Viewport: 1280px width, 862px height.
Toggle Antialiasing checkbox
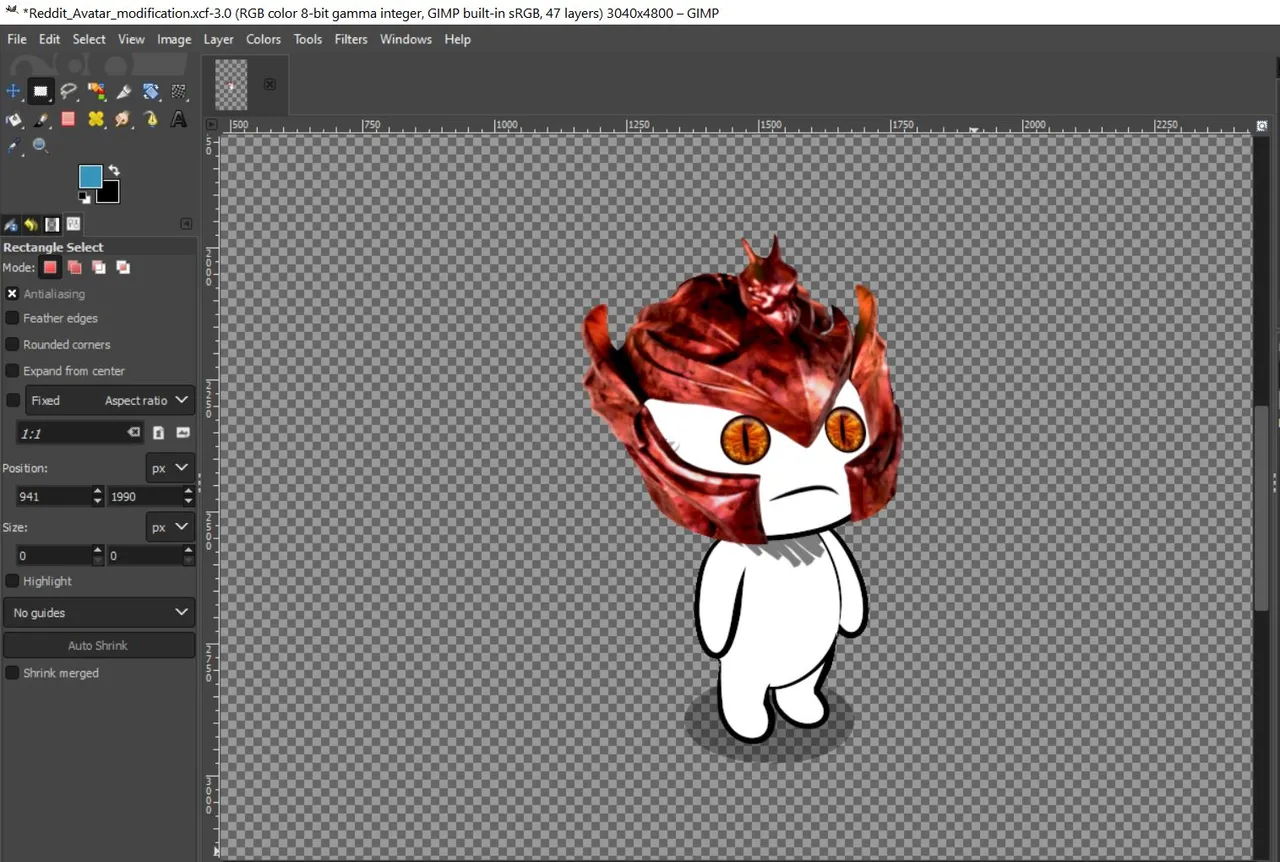tap(12, 294)
